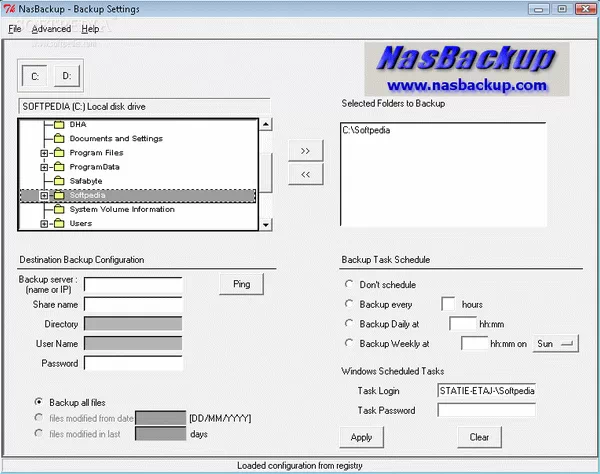Select the Backup Weekly at option

[349, 343]
